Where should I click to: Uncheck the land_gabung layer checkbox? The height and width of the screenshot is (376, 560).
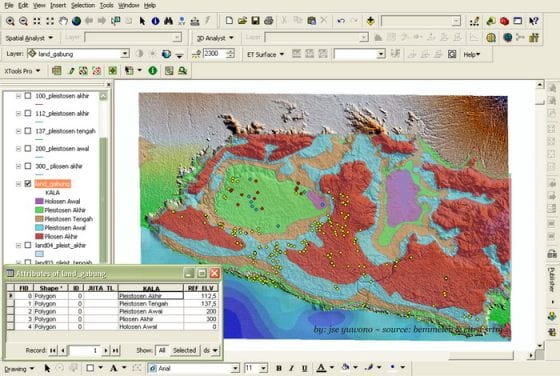[28, 184]
